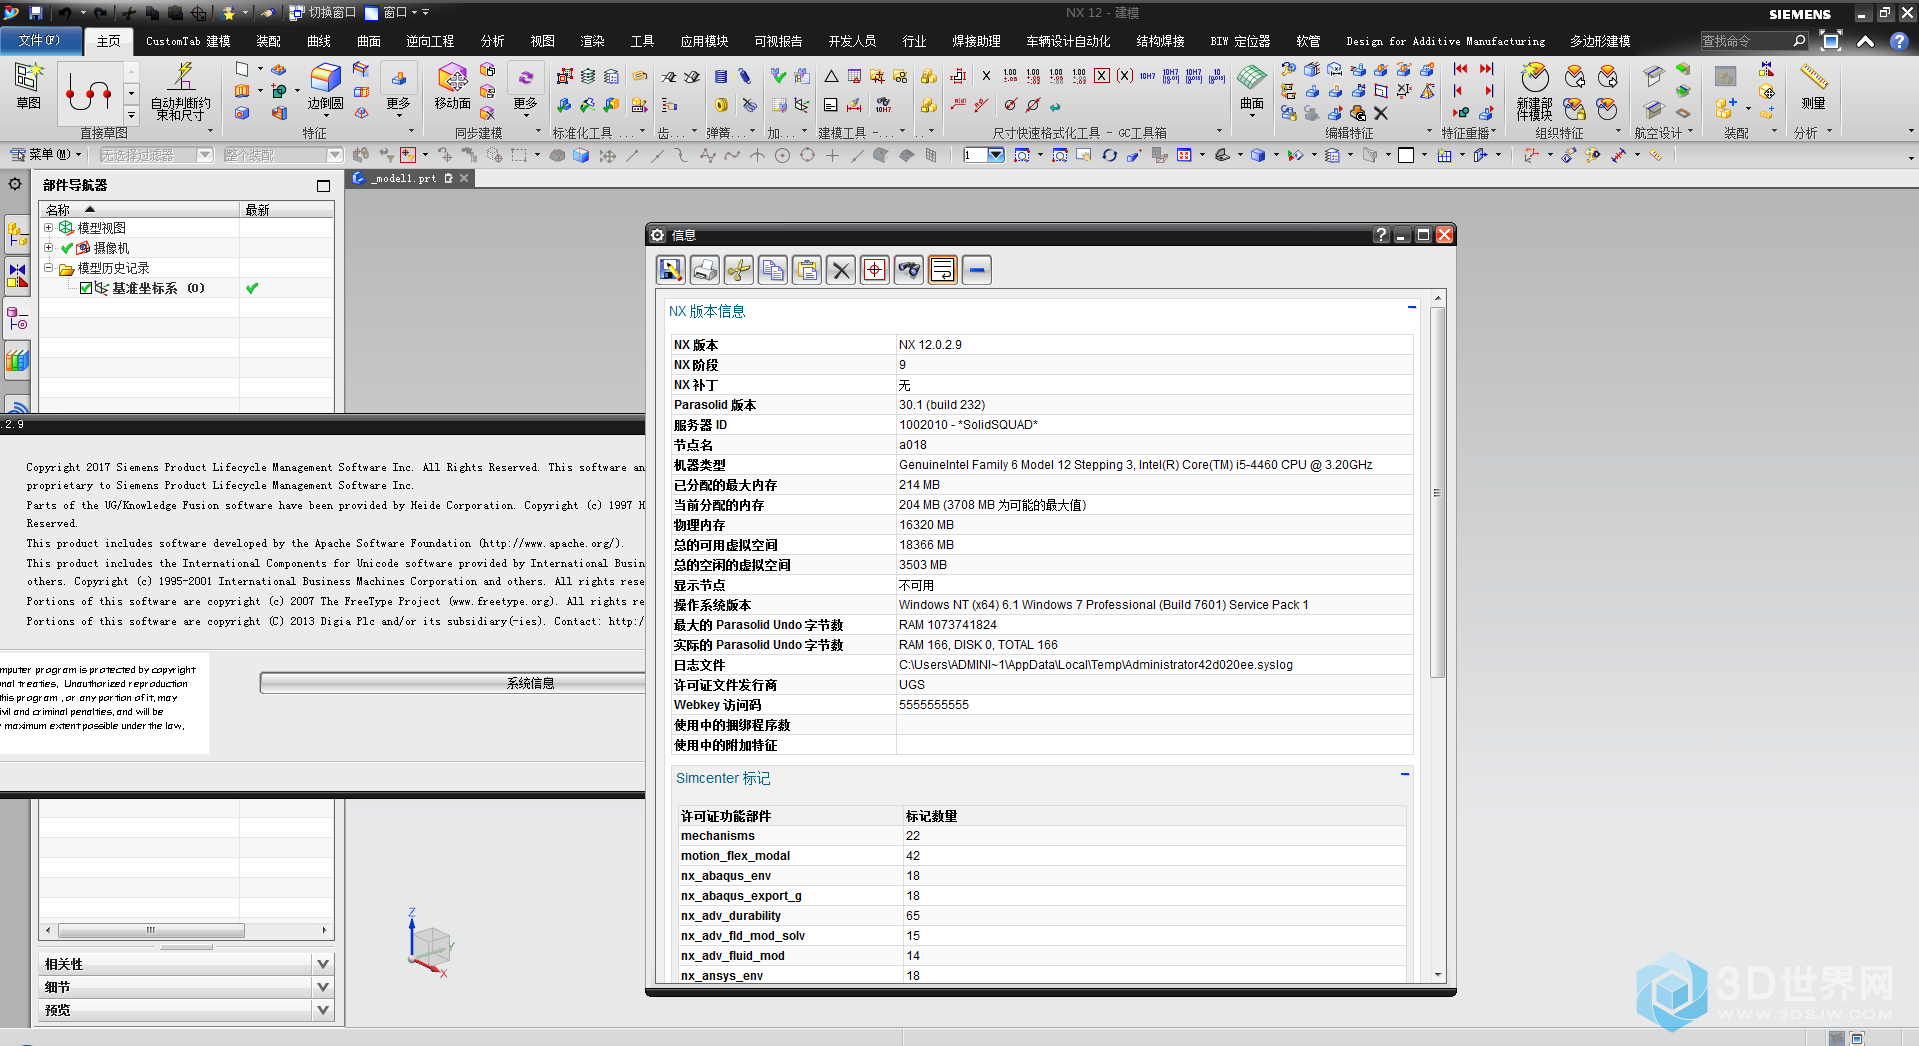Click the 名称 column header
1919x1046 pixels.
point(139,210)
